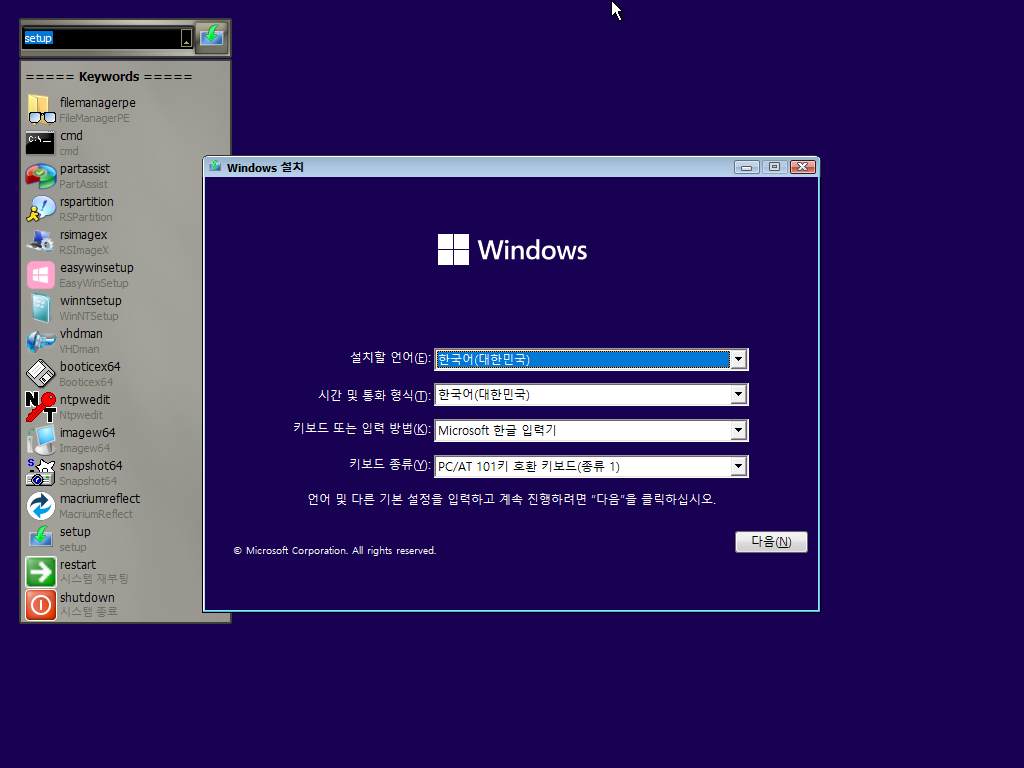Click the 'Microsoft 한글 입력기' value text

coord(497,430)
